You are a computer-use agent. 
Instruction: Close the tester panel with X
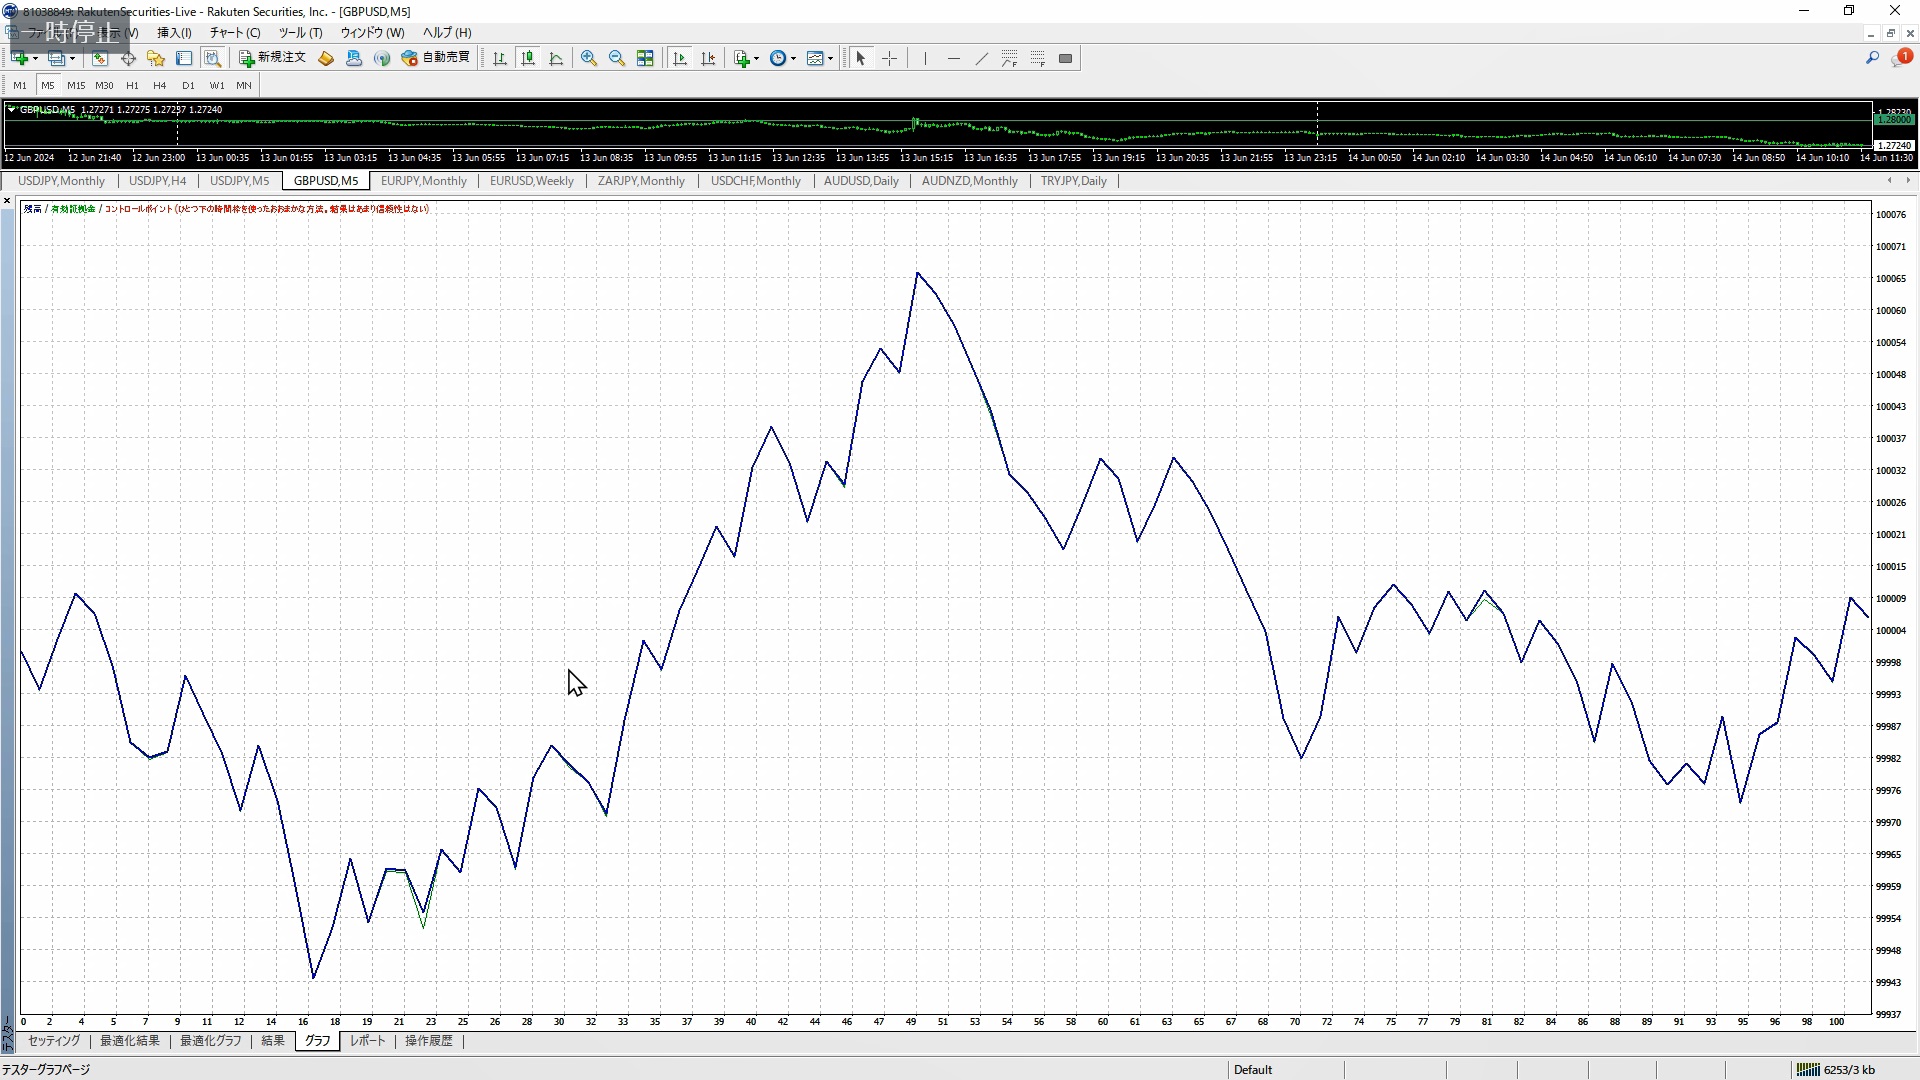click(7, 201)
